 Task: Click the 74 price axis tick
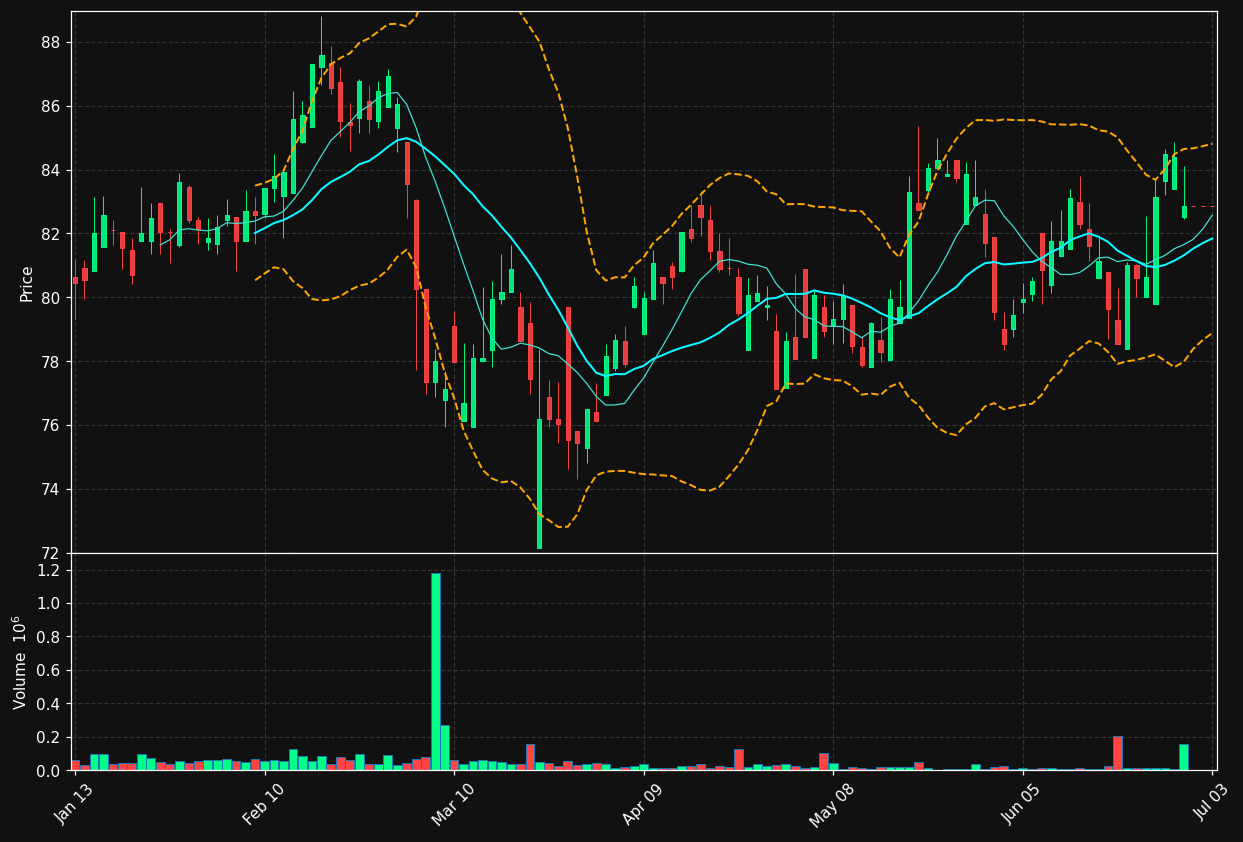click(51, 490)
